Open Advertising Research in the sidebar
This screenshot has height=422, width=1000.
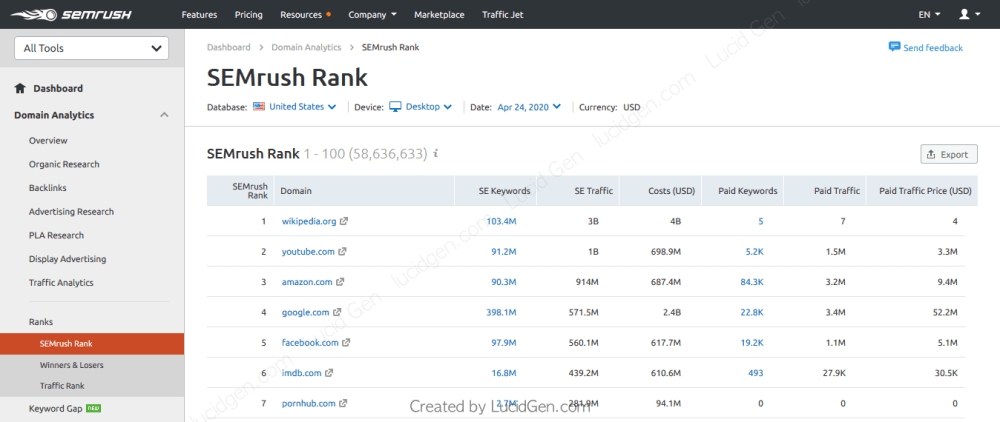(x=71, y=211)
